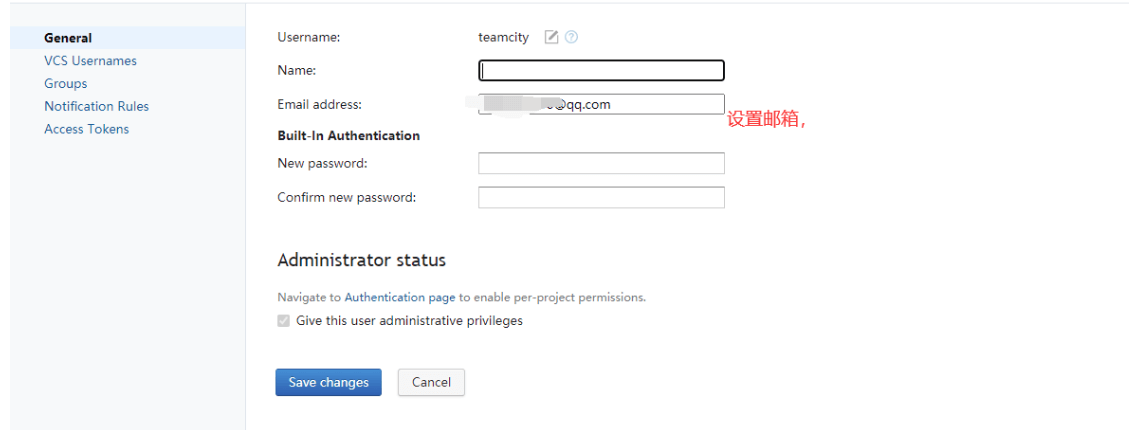Screen dimensions: 1129x430
Task: Open the username help question-mark icon
Action: point(571,37)
